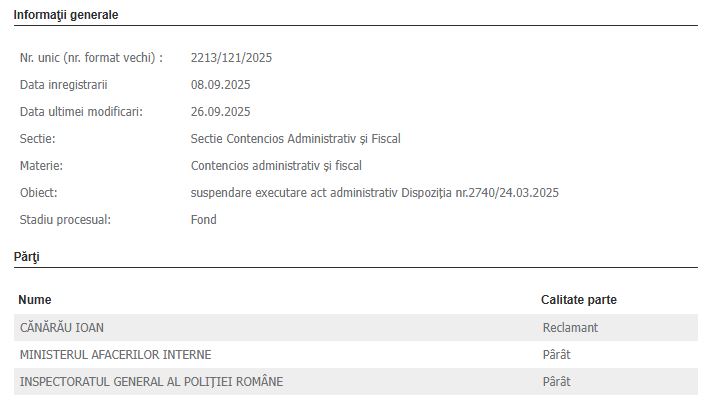Click the registration date 08.09.2025
Screen dimensions: 716x404
(220, 85)
